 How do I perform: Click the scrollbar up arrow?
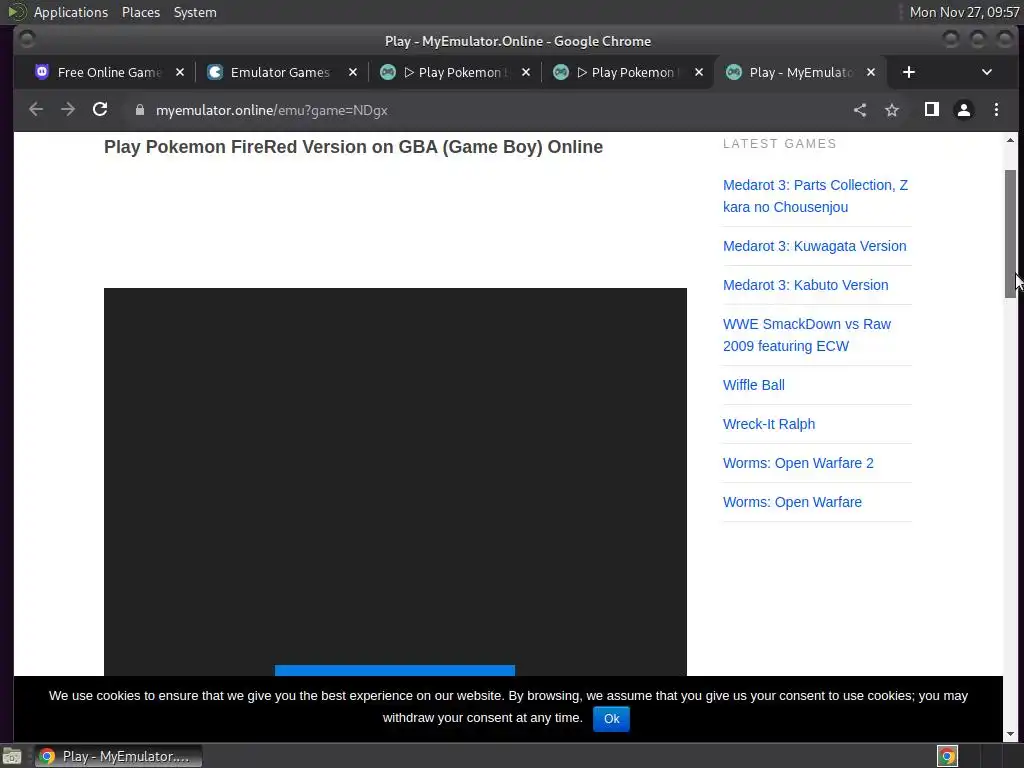click(x=1010, y=140)
